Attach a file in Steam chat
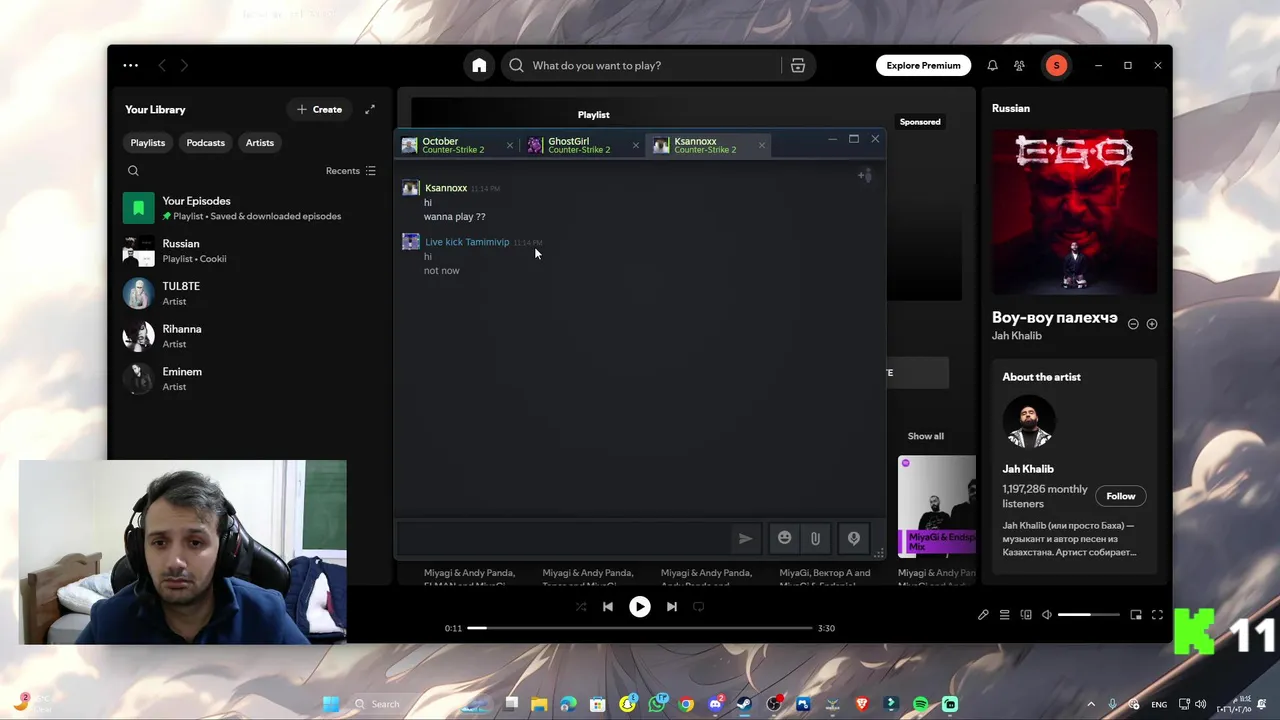This screenshot has height=720, width=1280. (815, 538)
